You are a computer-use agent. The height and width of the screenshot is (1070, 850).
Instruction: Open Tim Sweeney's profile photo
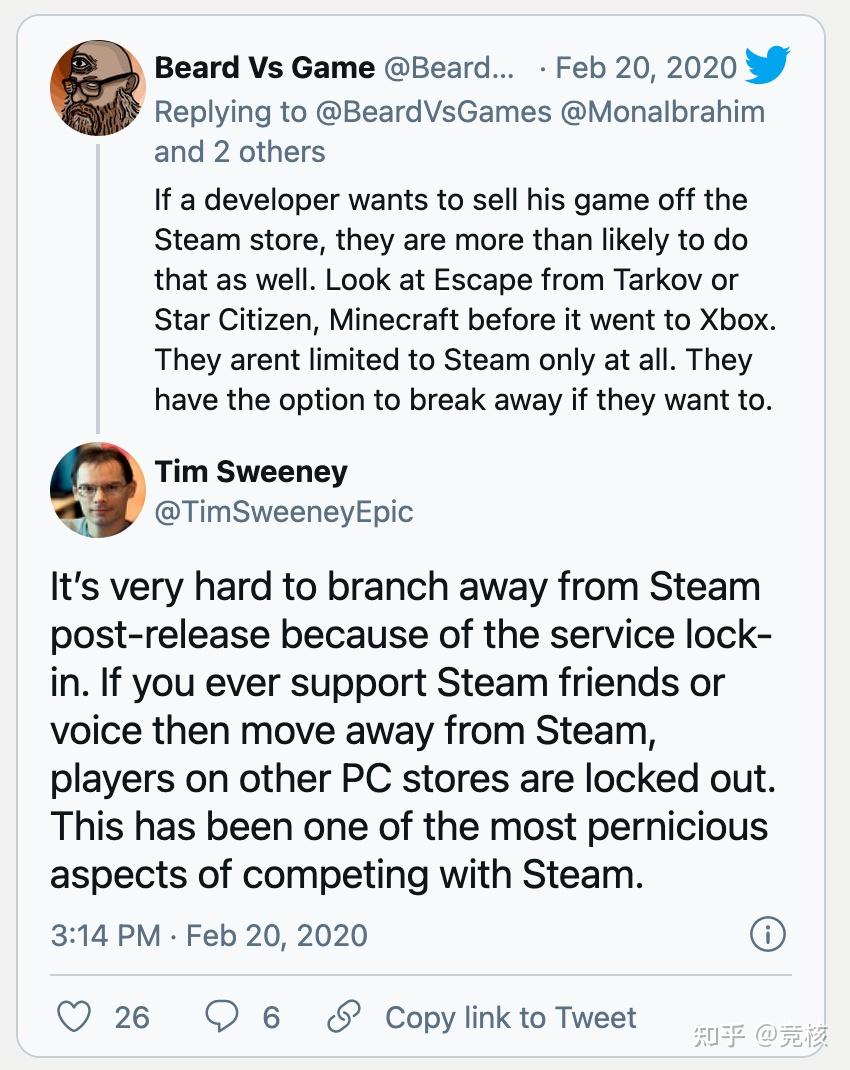(98, 490)
